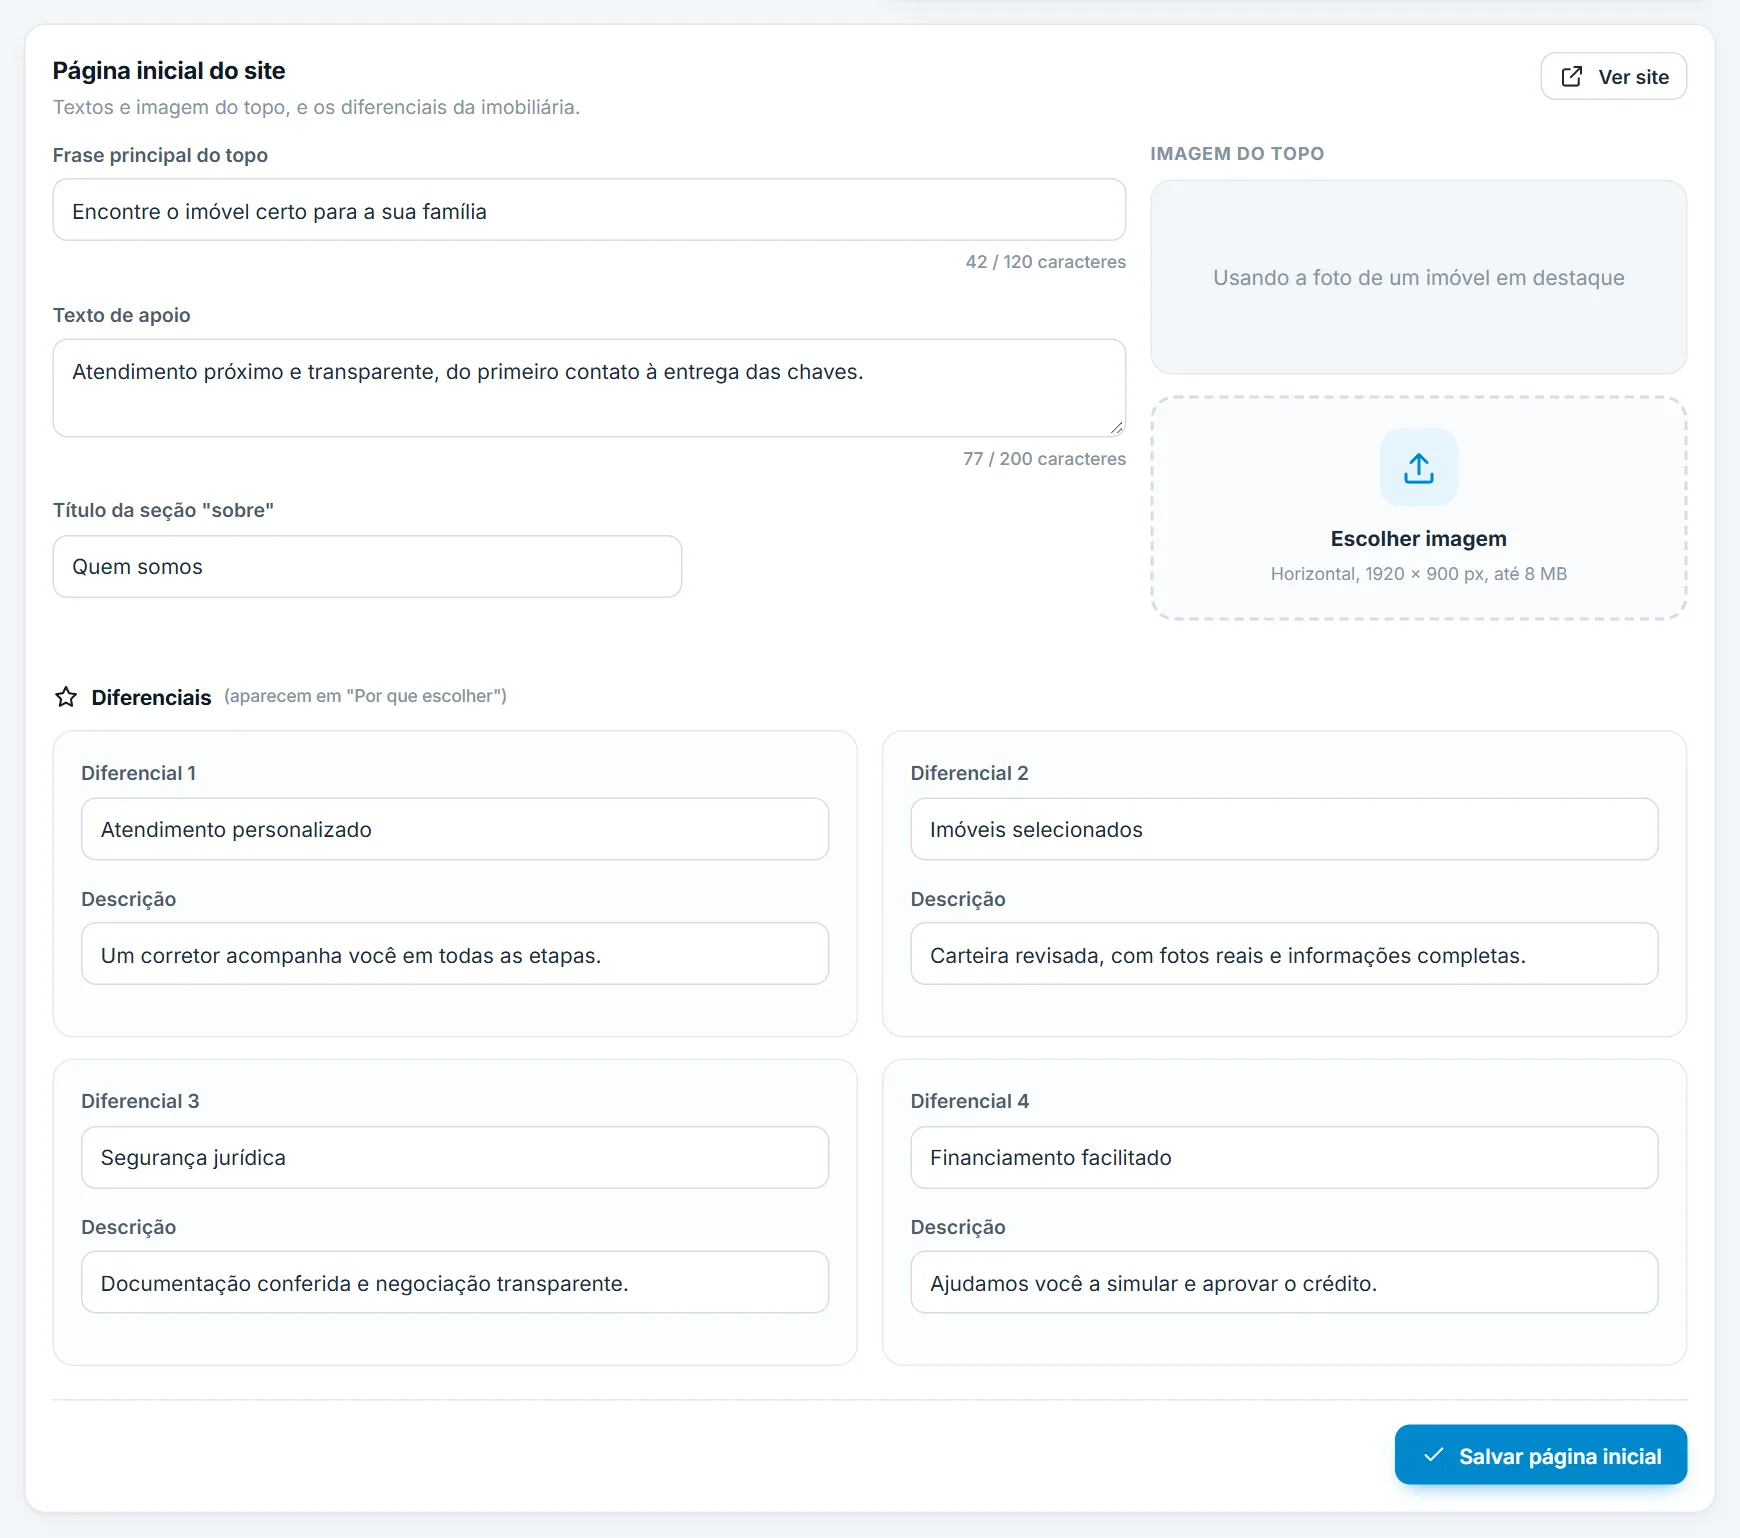Edit description Ajudamos você a simular

pyautogui.click(x=1284, y=1282)
